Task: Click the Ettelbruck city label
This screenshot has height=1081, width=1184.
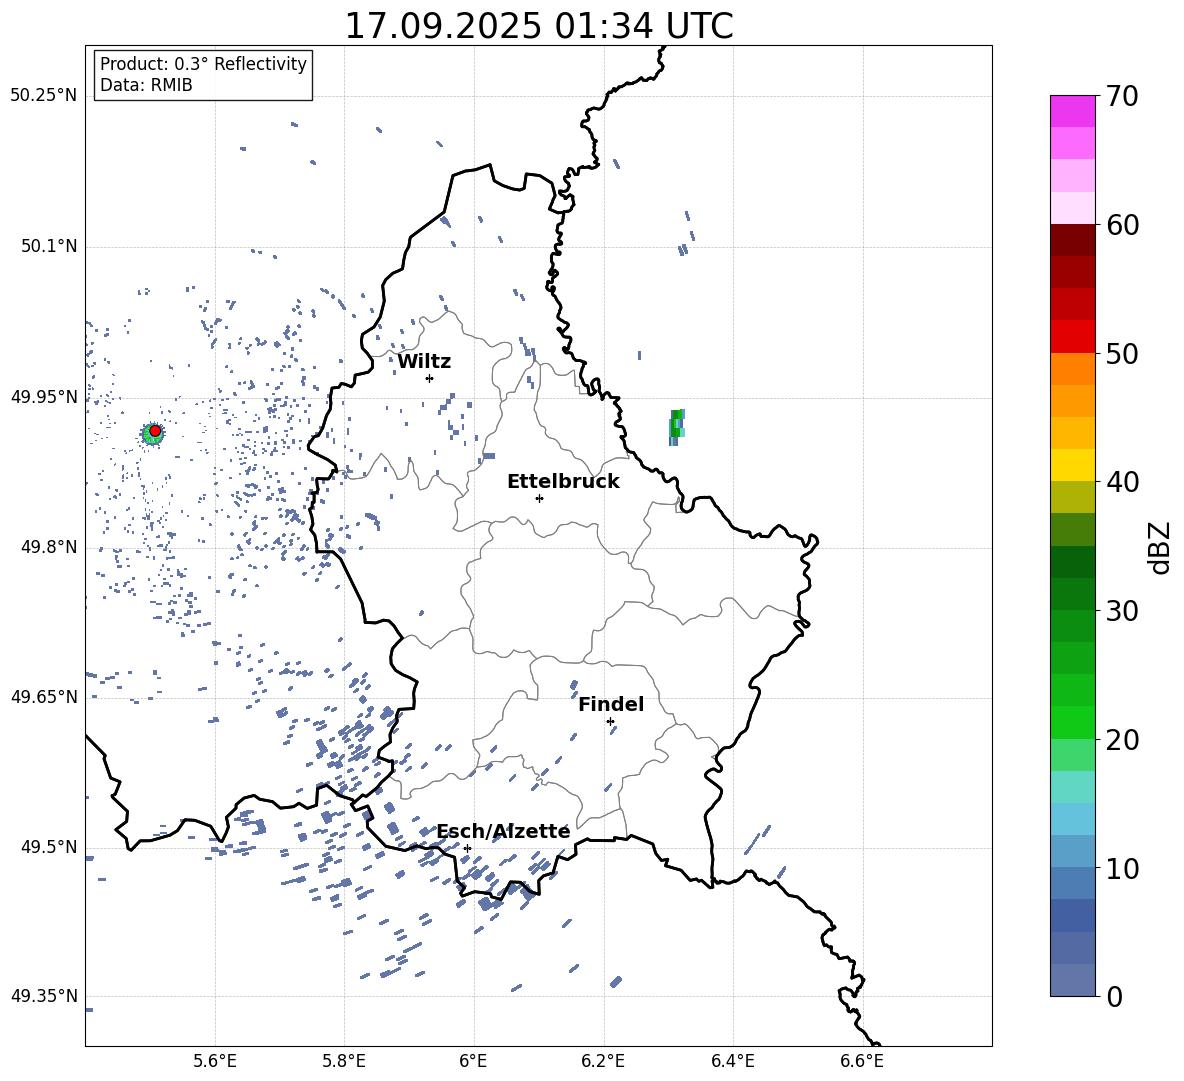Action: 563,482
